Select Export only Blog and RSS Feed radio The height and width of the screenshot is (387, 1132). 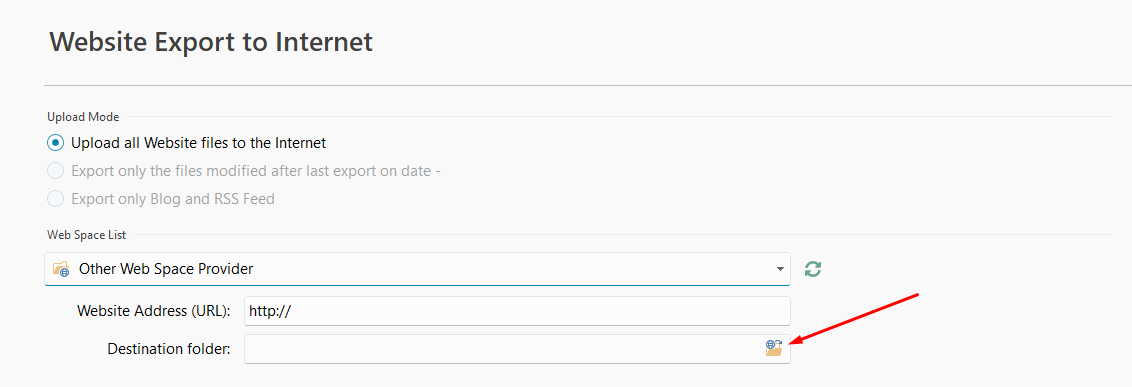pyautogui.click(x=56, y=199)
